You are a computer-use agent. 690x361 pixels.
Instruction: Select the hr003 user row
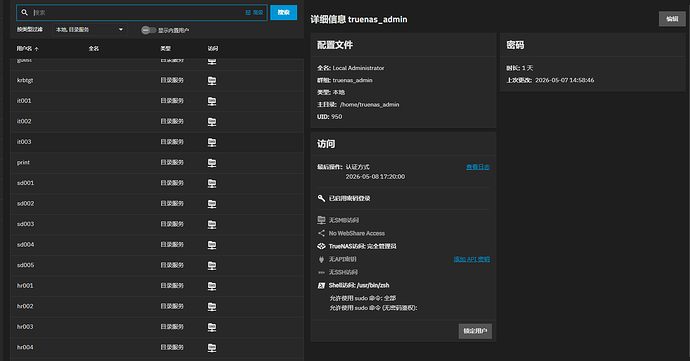pos(157,327)
